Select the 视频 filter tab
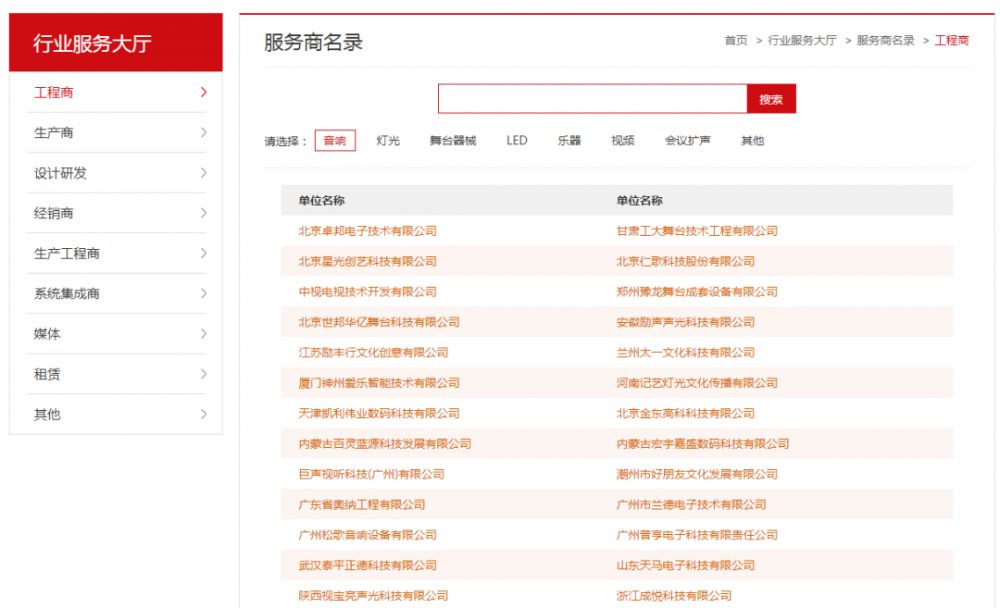Image resolution: width=1000 pixels, height=608 pixels. (622, 140)
